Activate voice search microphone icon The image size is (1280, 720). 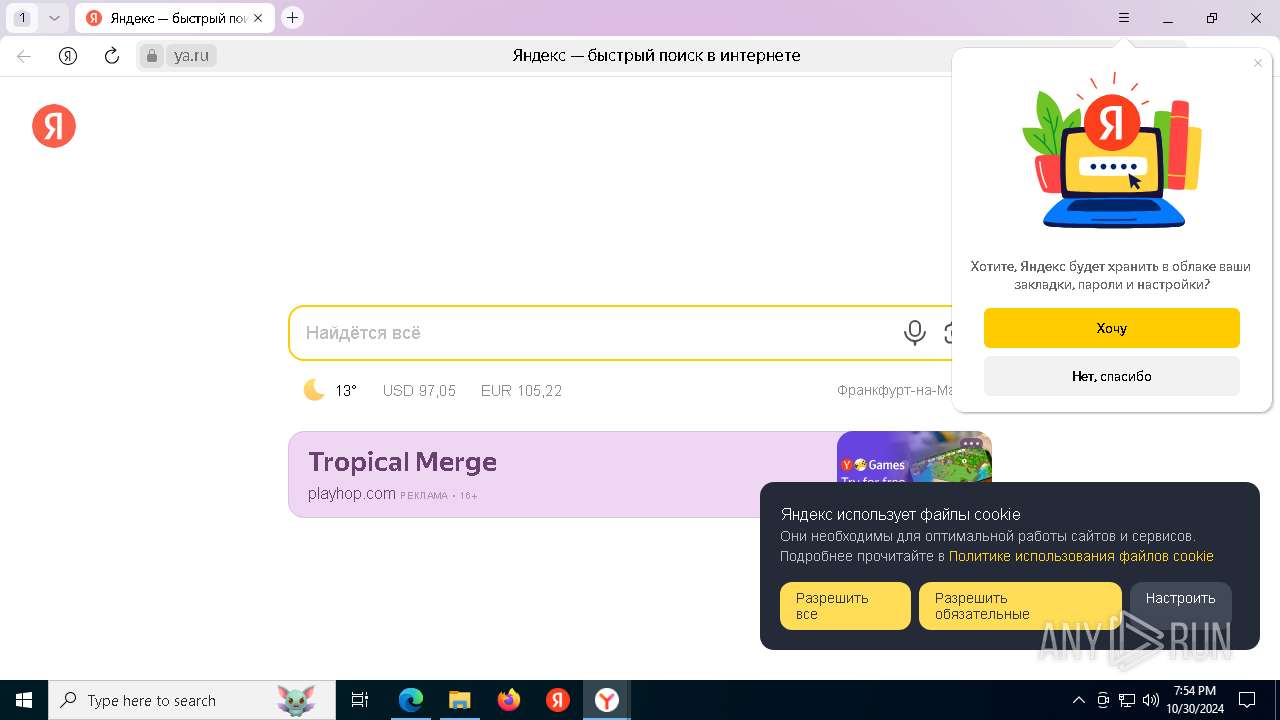click(x=914, y=333)
